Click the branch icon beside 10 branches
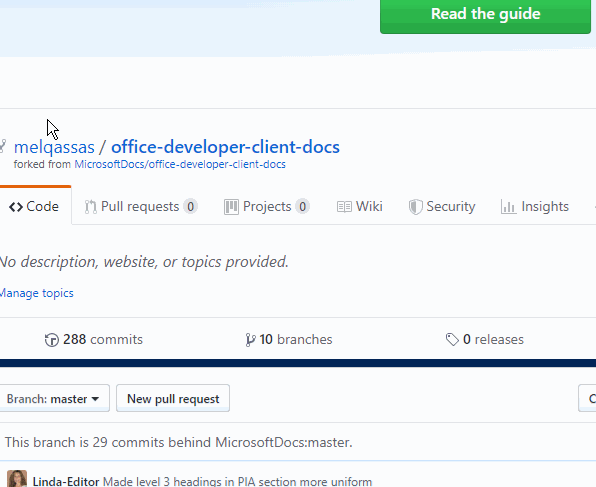Viewport: 596px width, 487px height. coord(250,340)
